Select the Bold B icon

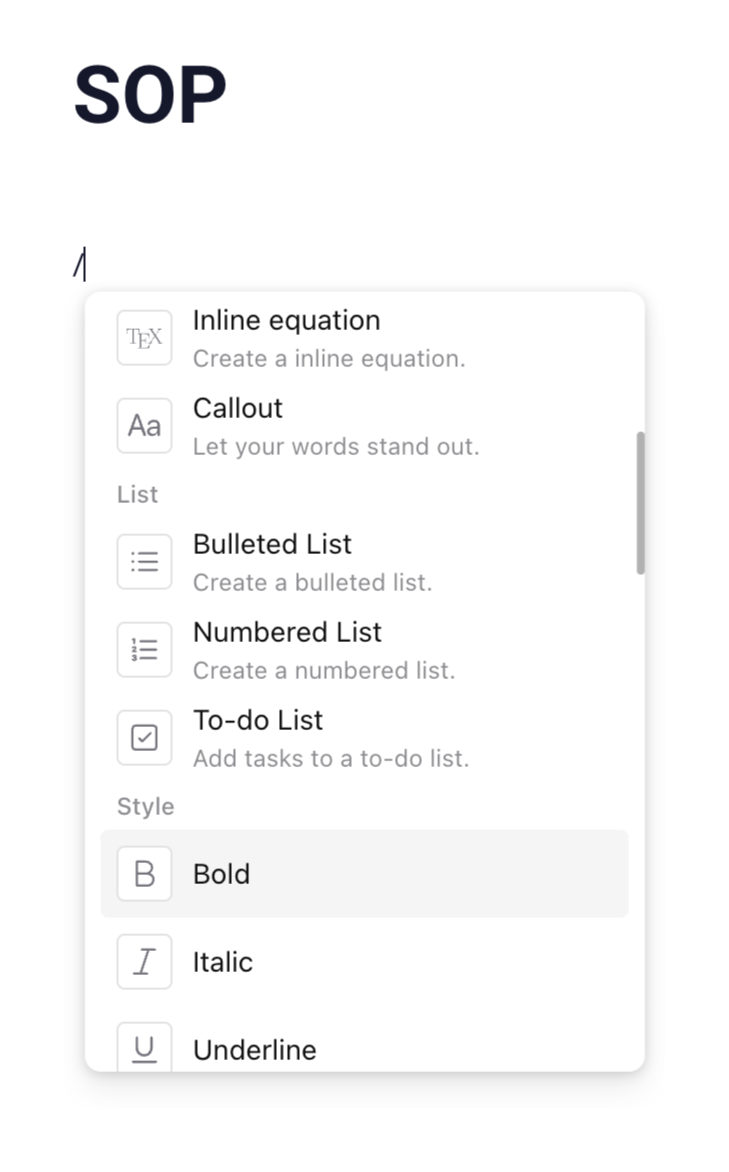pyautogui.click(x=144, y=873)
